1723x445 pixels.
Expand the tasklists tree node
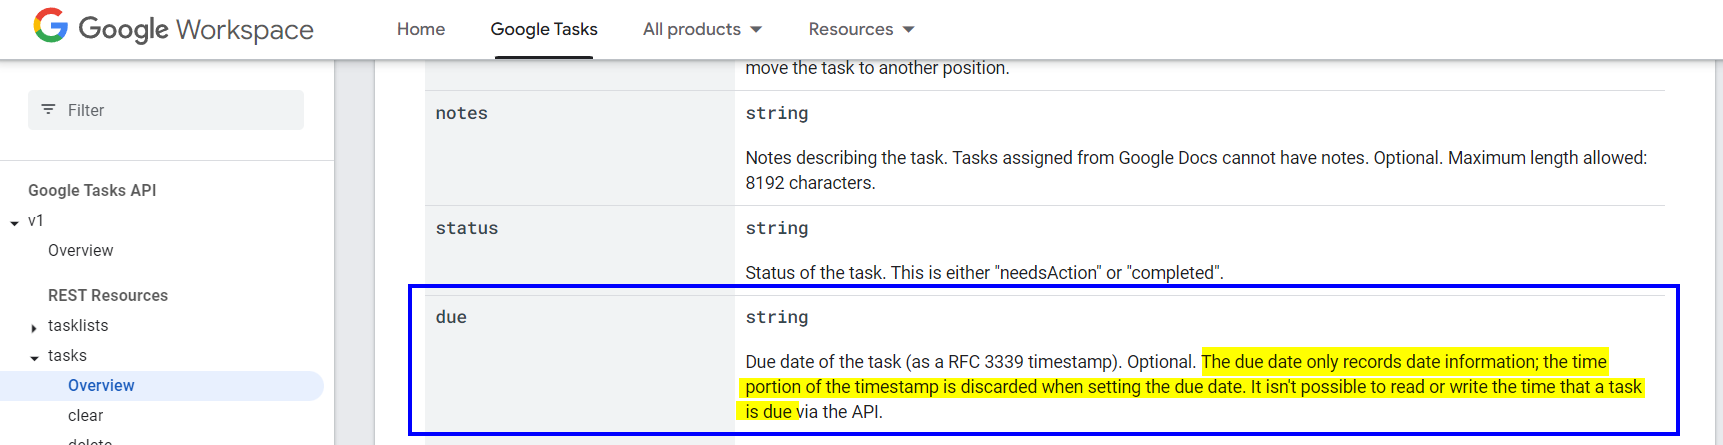tap(34, 327)
